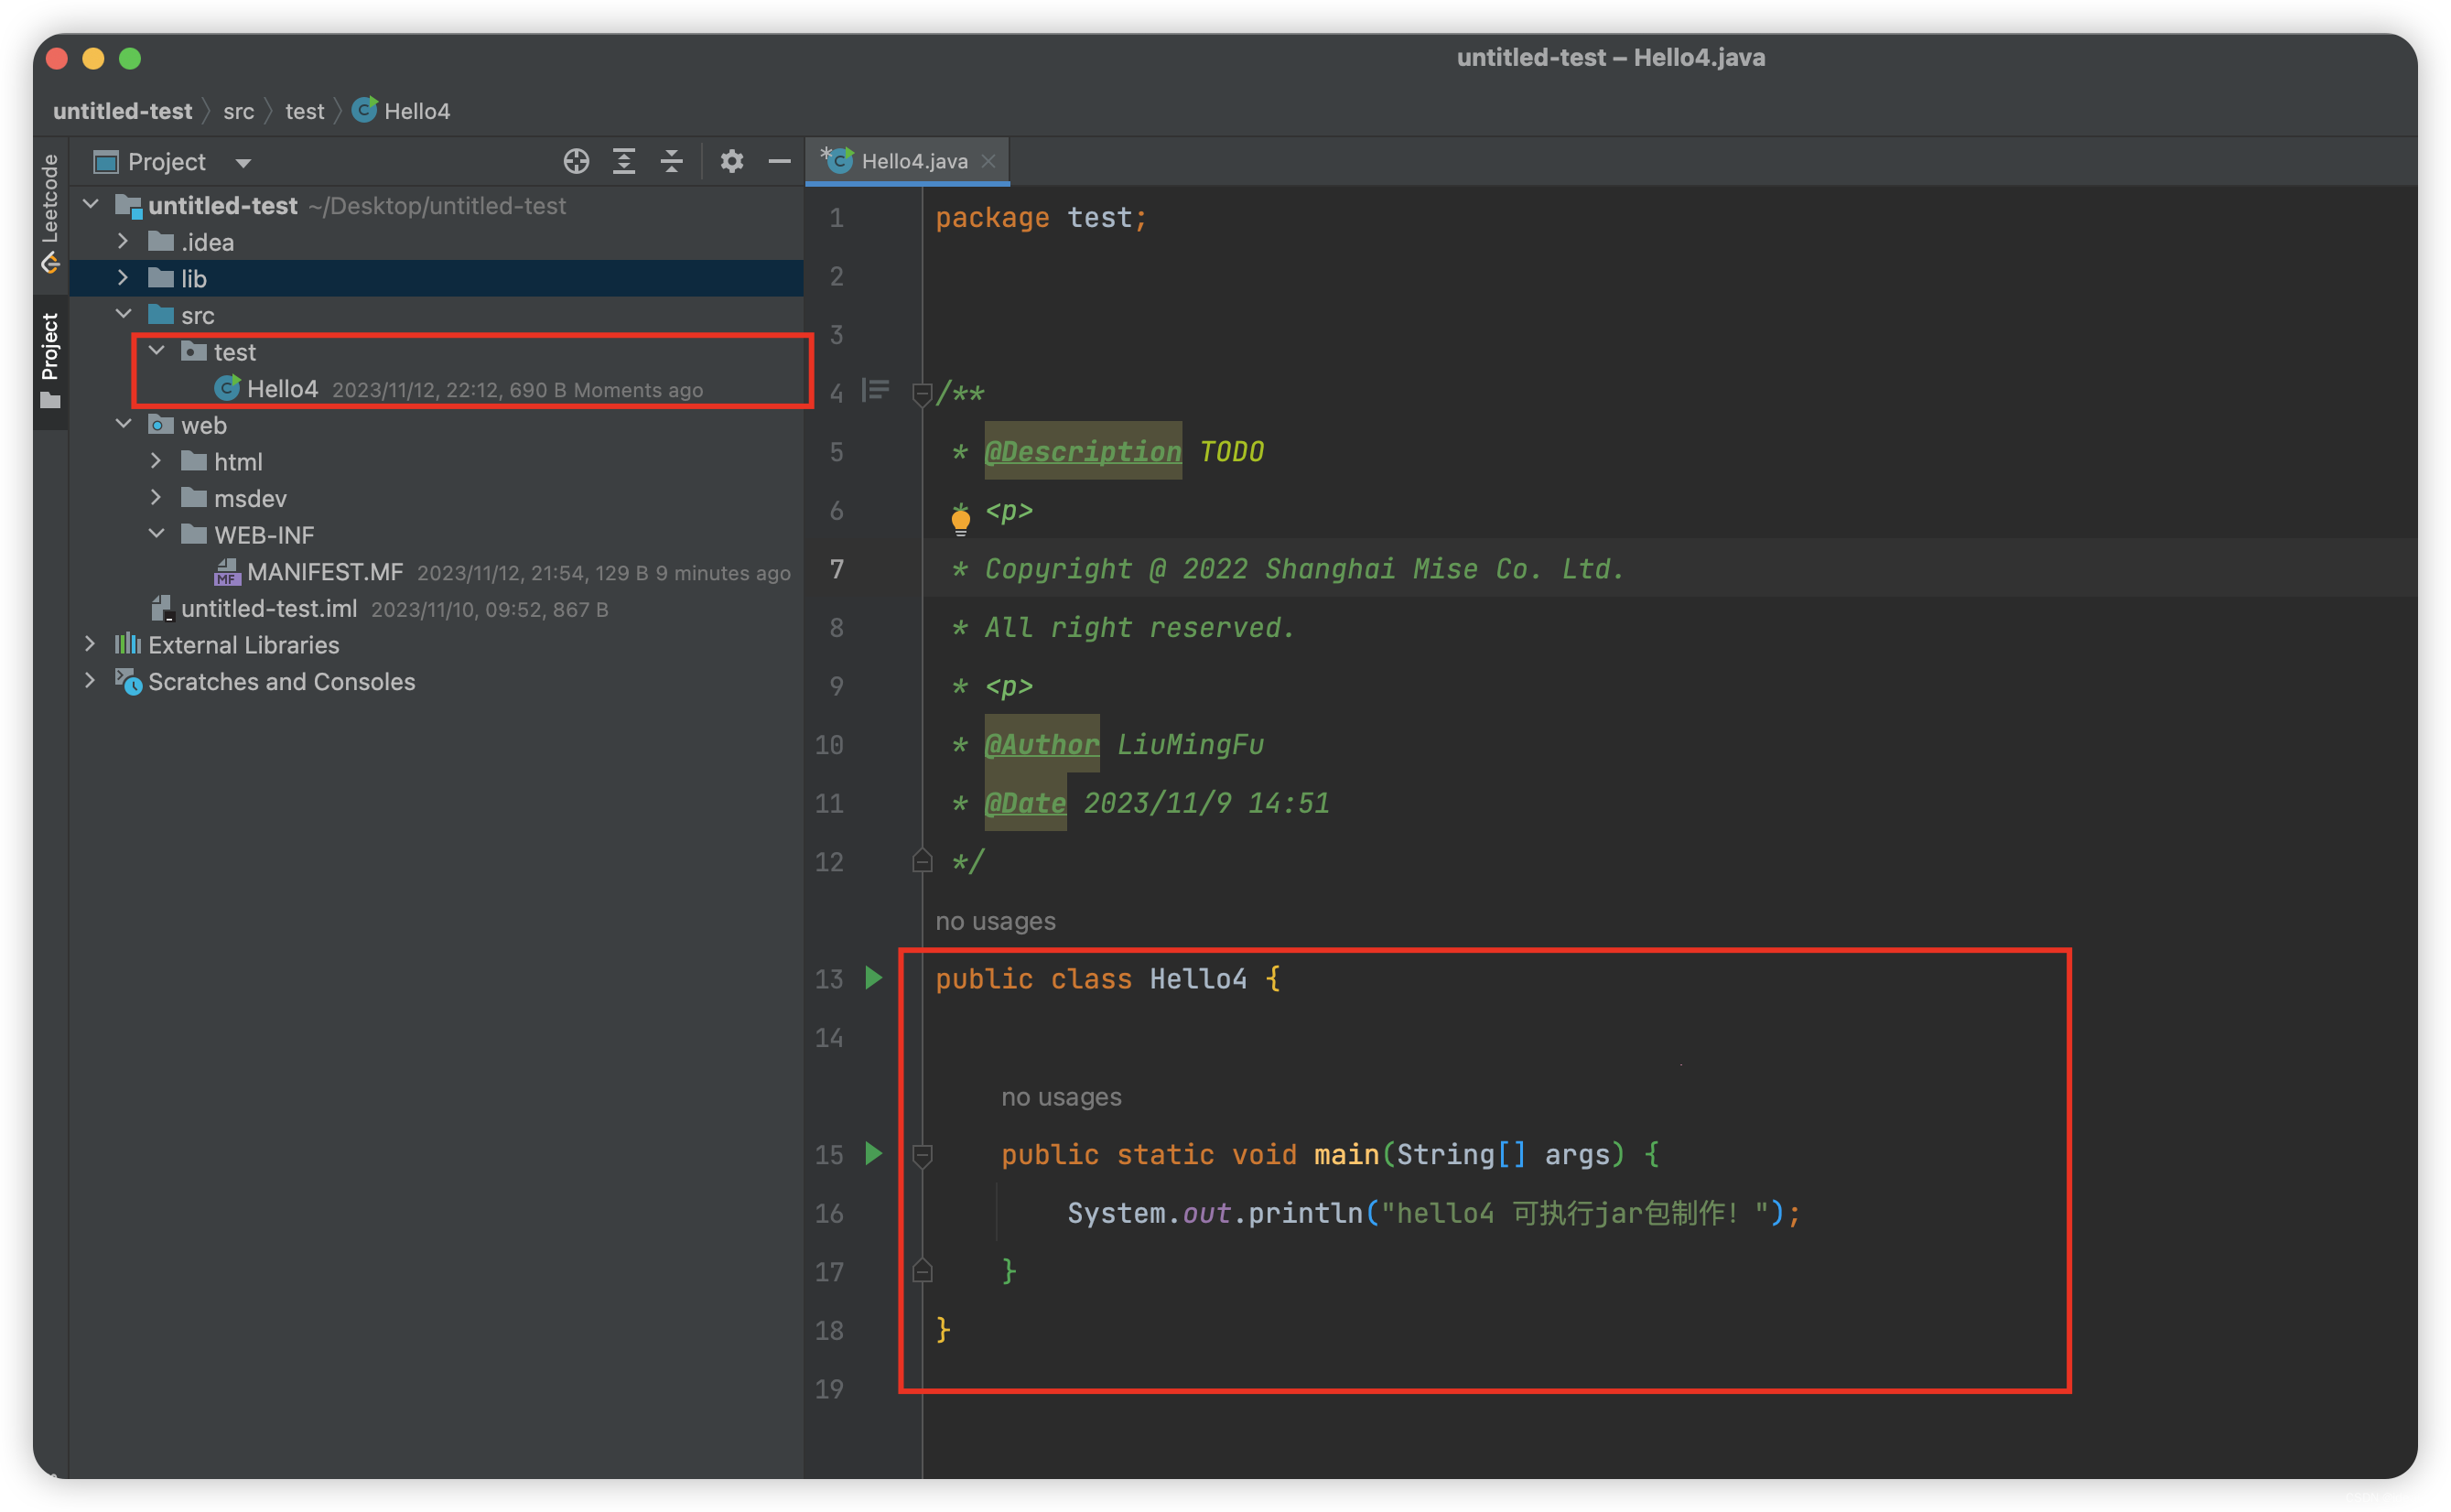
Task: Toggle rendered doc view icon on line 4
Action: click(875, 389)
